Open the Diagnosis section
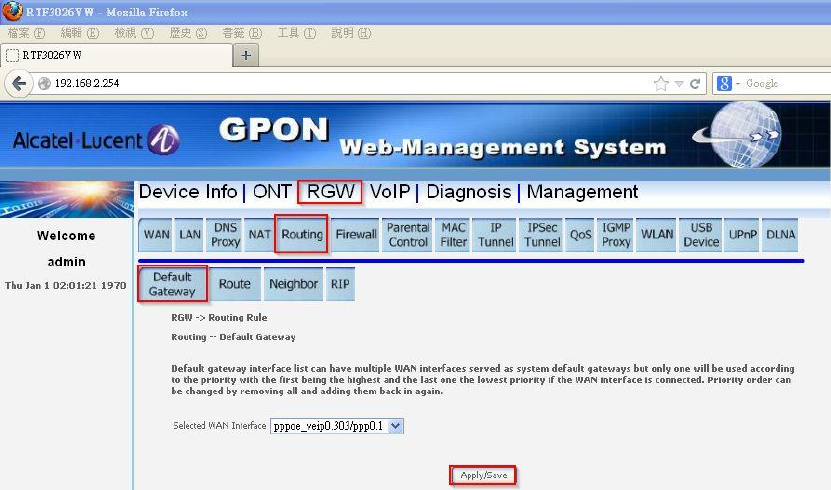Viewport: 831px width, 490px height. coord(468,192)
